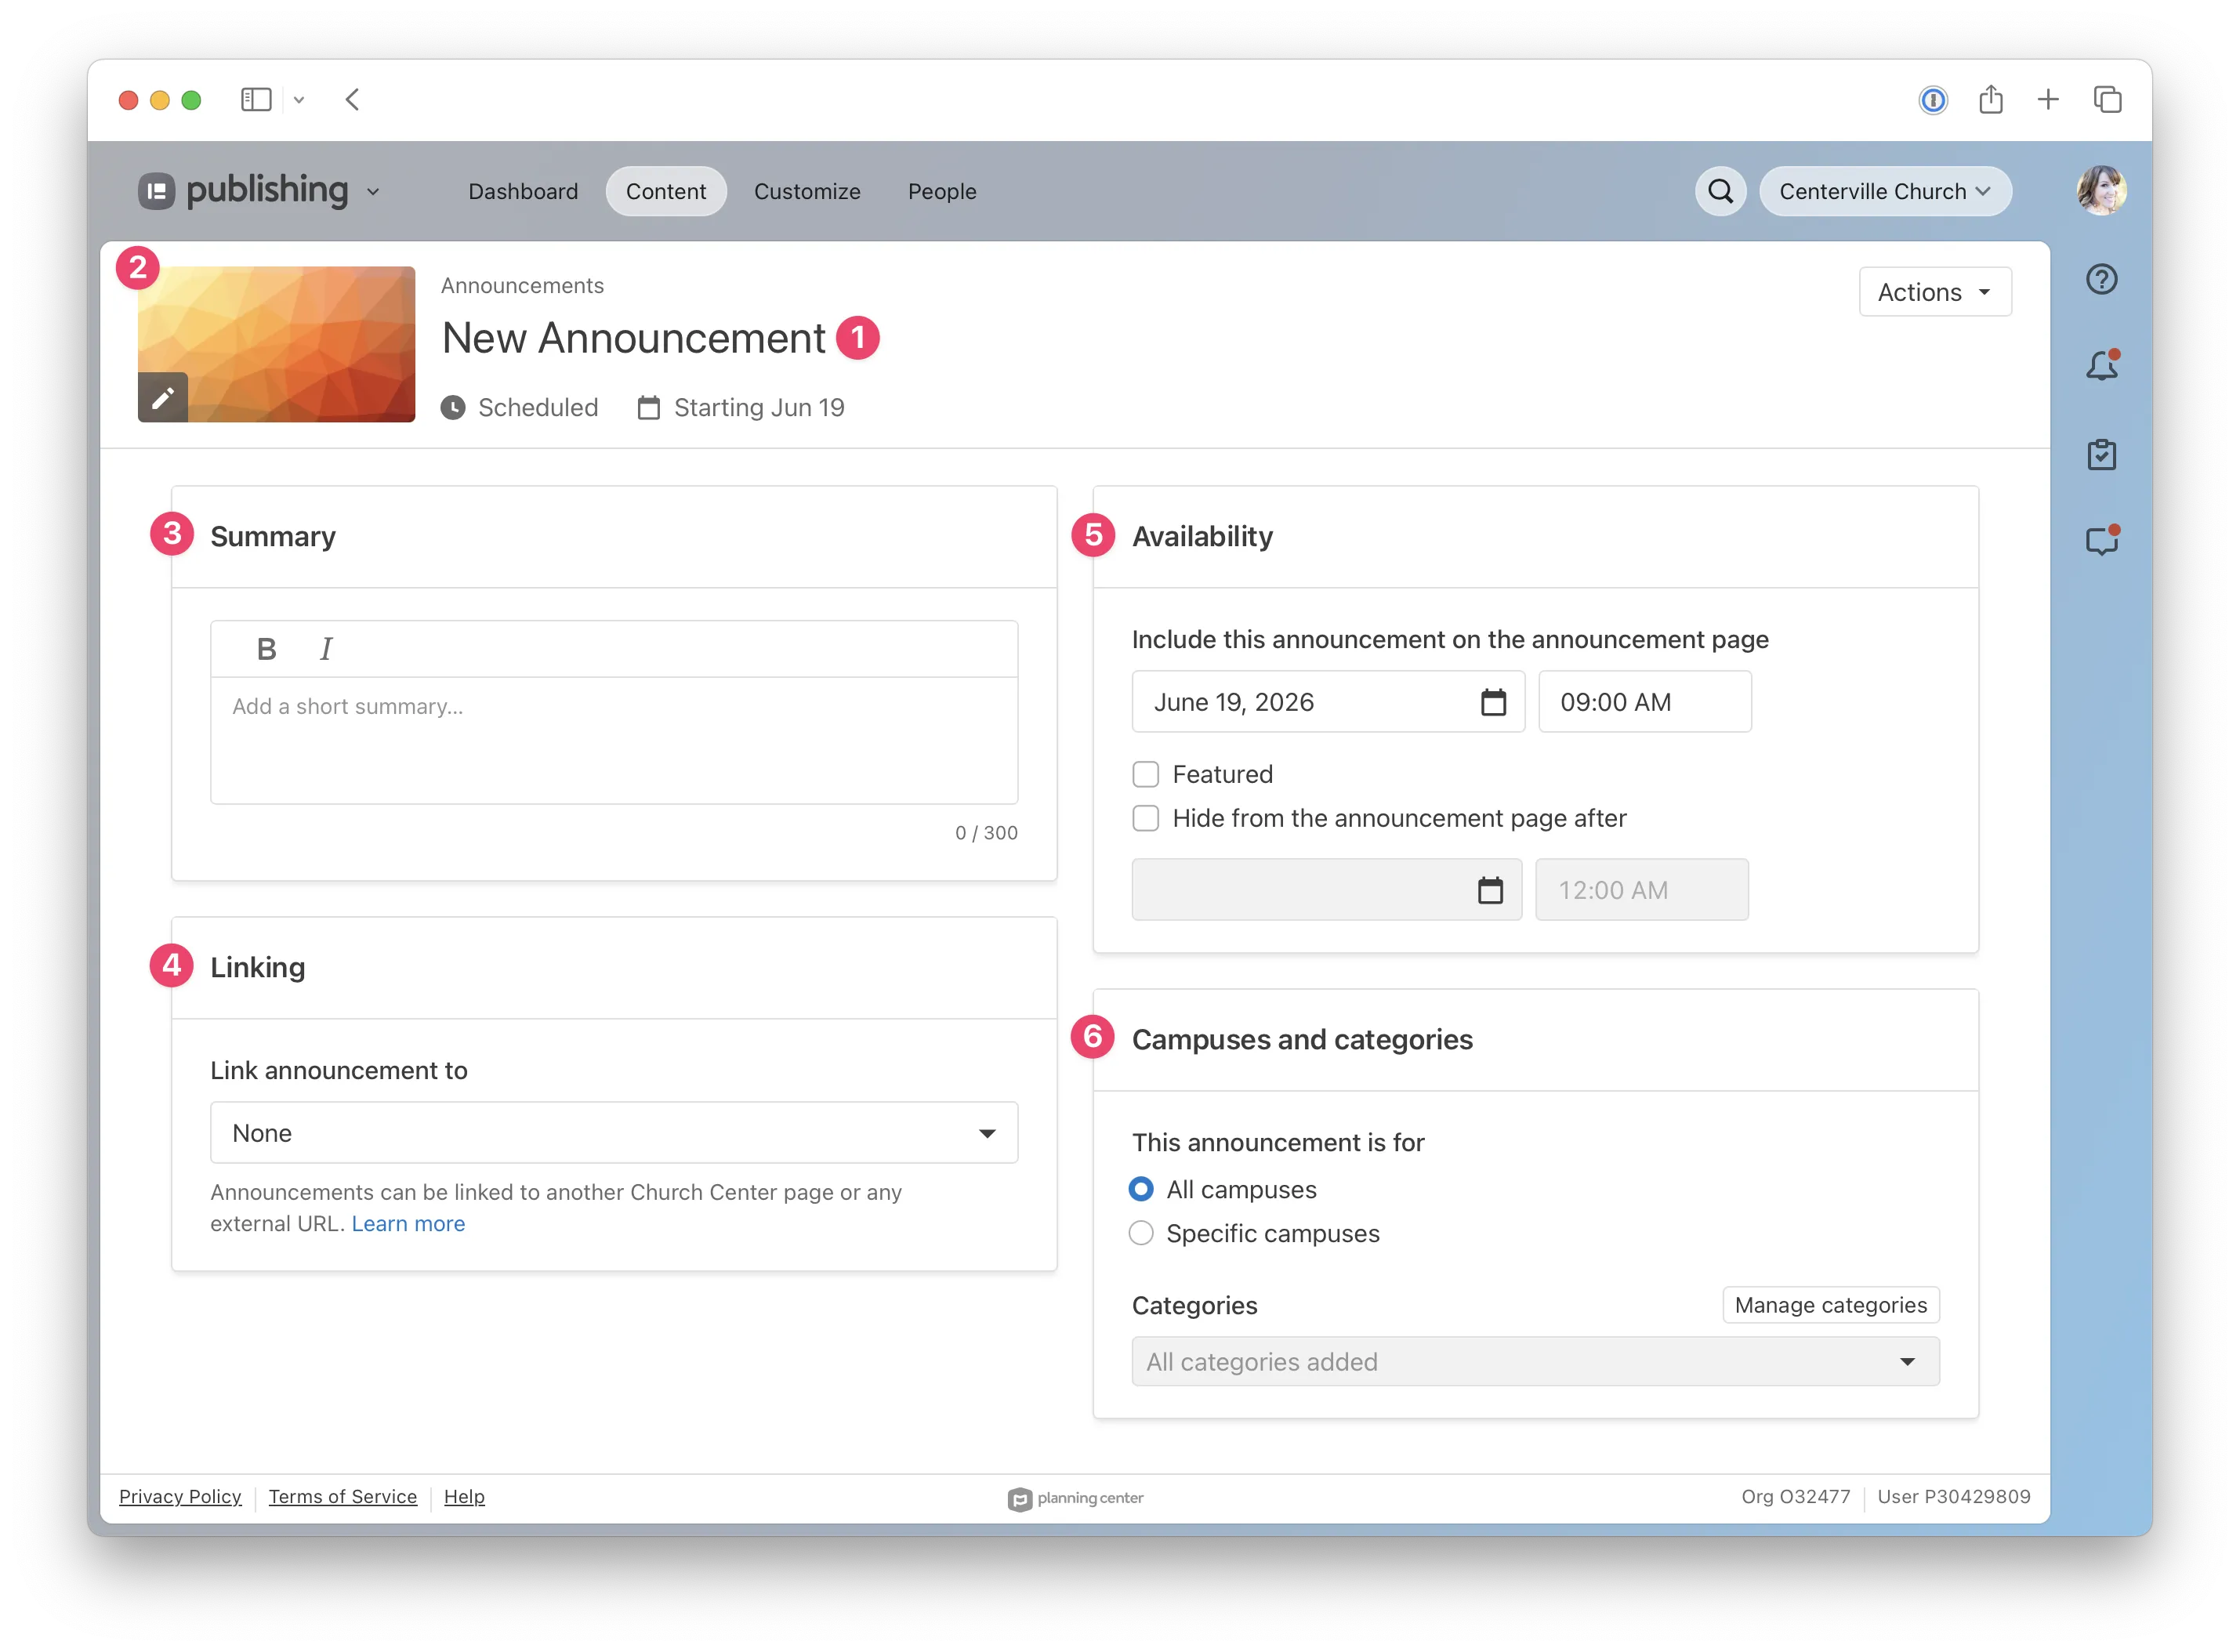Enable the Featured checkbox
This screenshot has width=2240, height=1652.
coord(1145,775)
